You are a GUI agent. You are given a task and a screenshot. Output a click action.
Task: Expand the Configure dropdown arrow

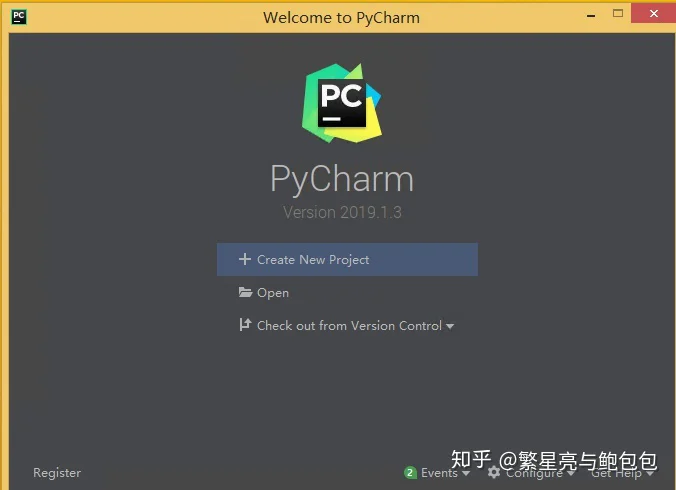coord(571,474)
